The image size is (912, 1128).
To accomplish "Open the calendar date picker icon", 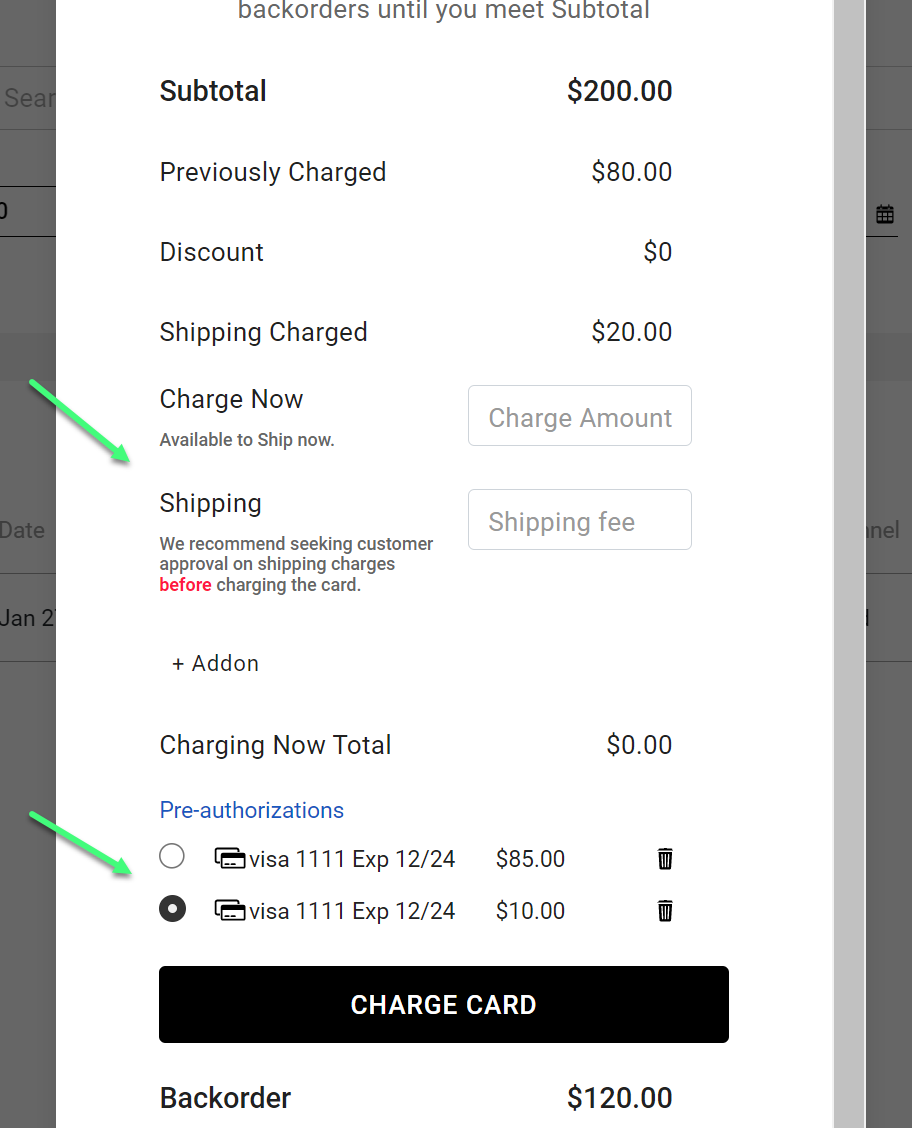I will pos(885,214).
